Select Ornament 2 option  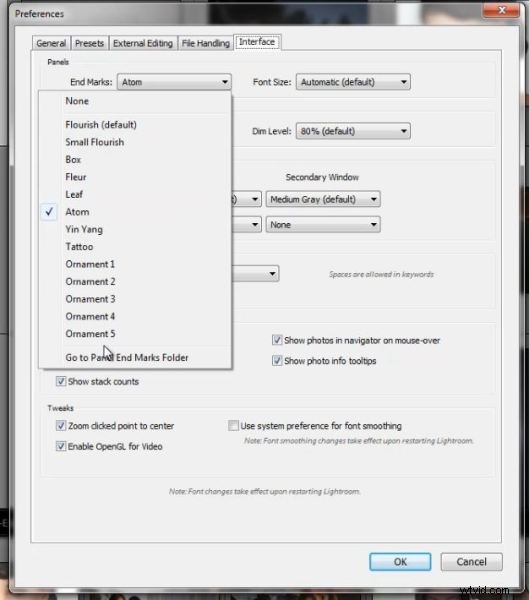pyautogui.click(x=135, y=282)
